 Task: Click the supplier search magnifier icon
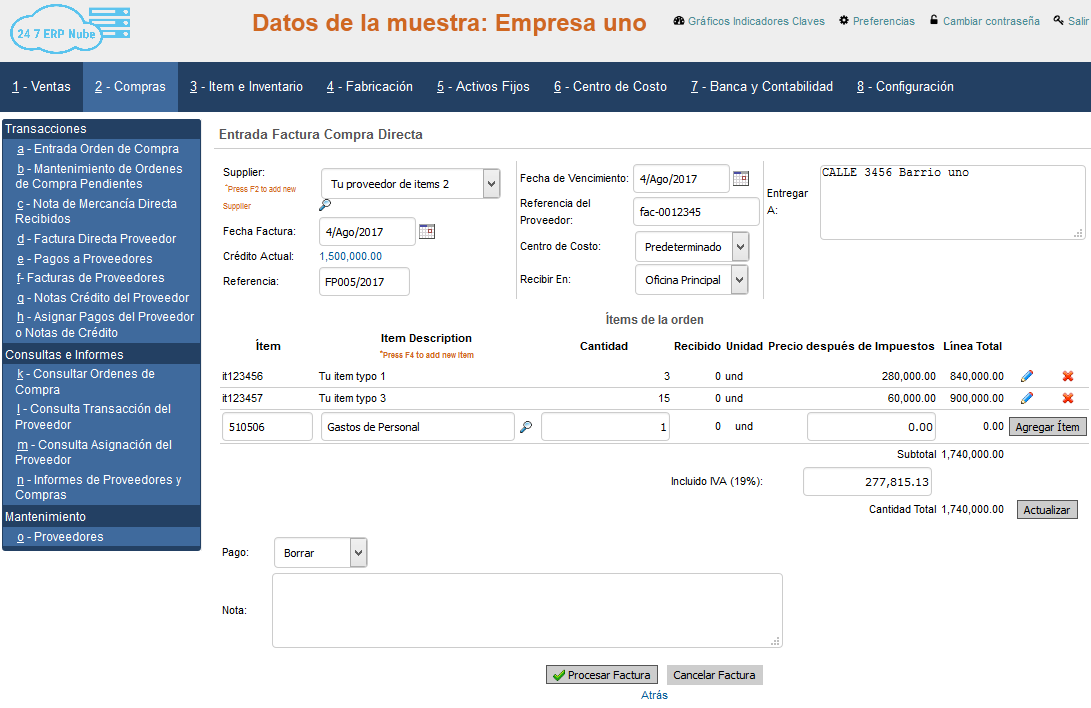pyautogui.click(x=324, y=206)
